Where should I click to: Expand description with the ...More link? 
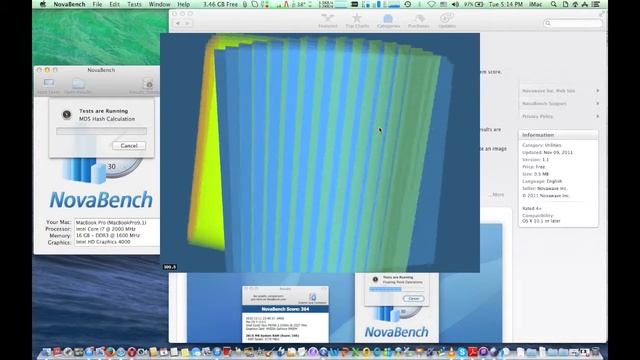(x=496, y=195)
